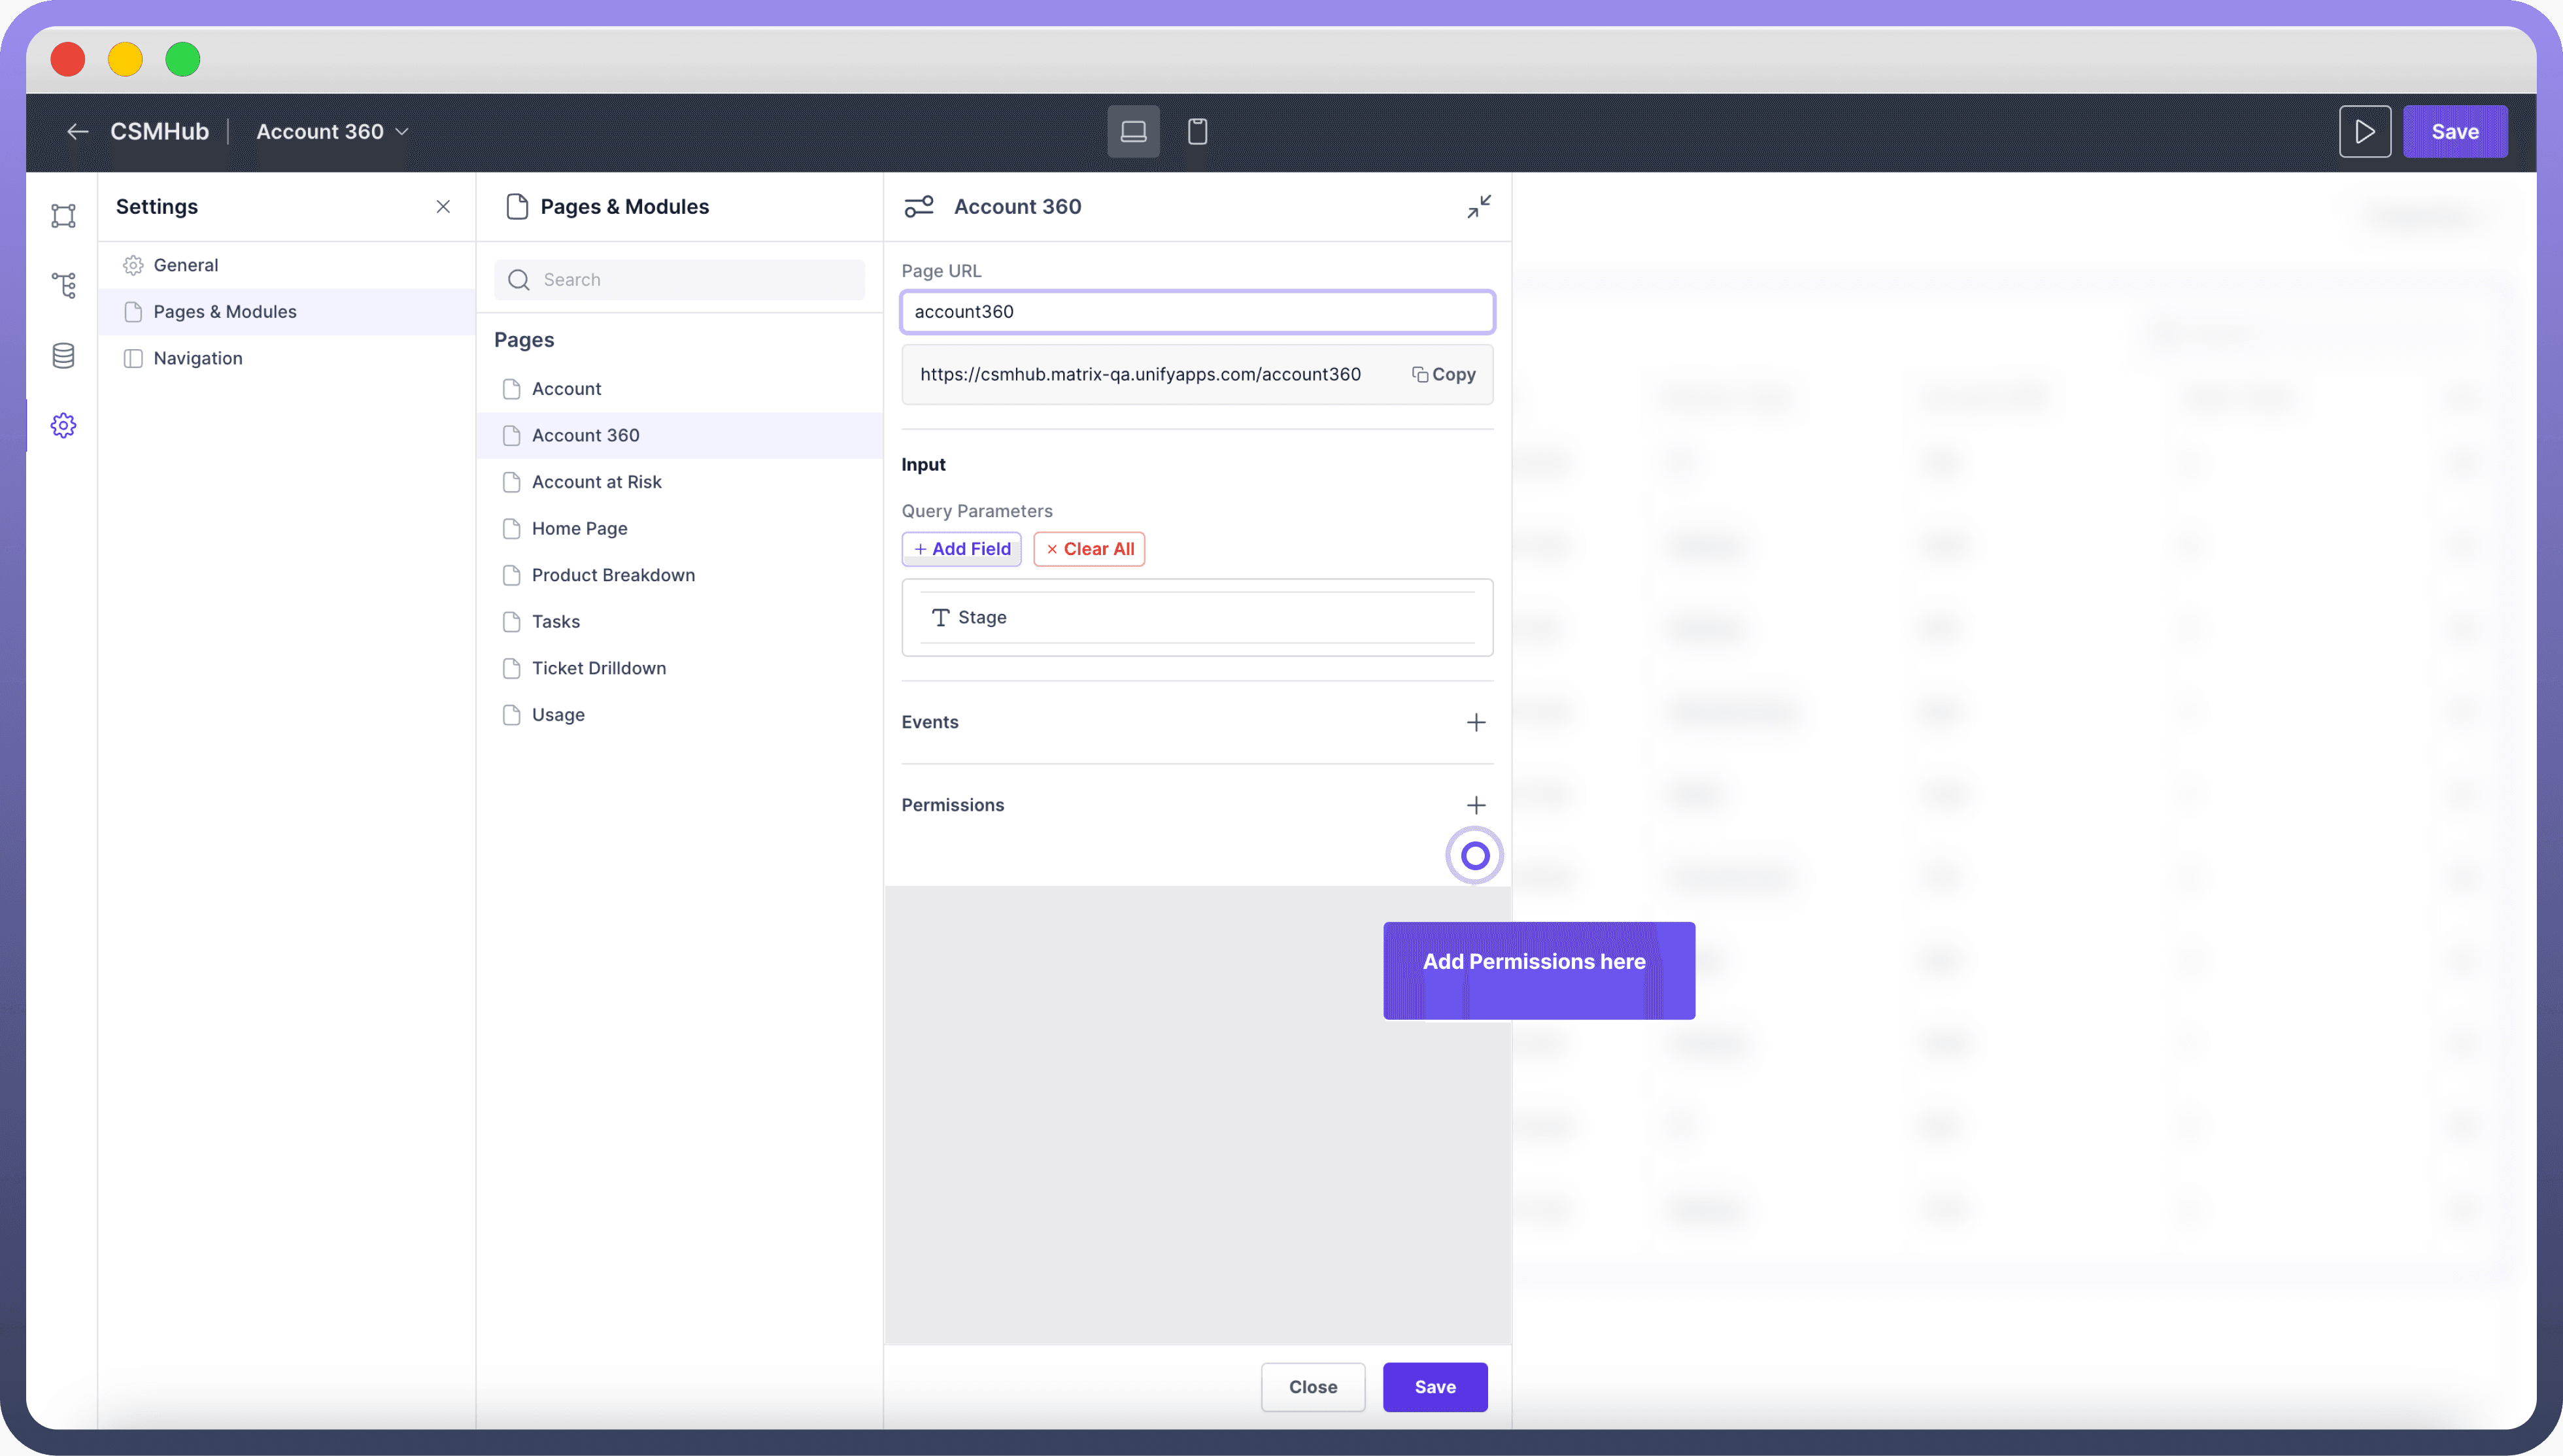Expand the Events section

point(1475,722)
